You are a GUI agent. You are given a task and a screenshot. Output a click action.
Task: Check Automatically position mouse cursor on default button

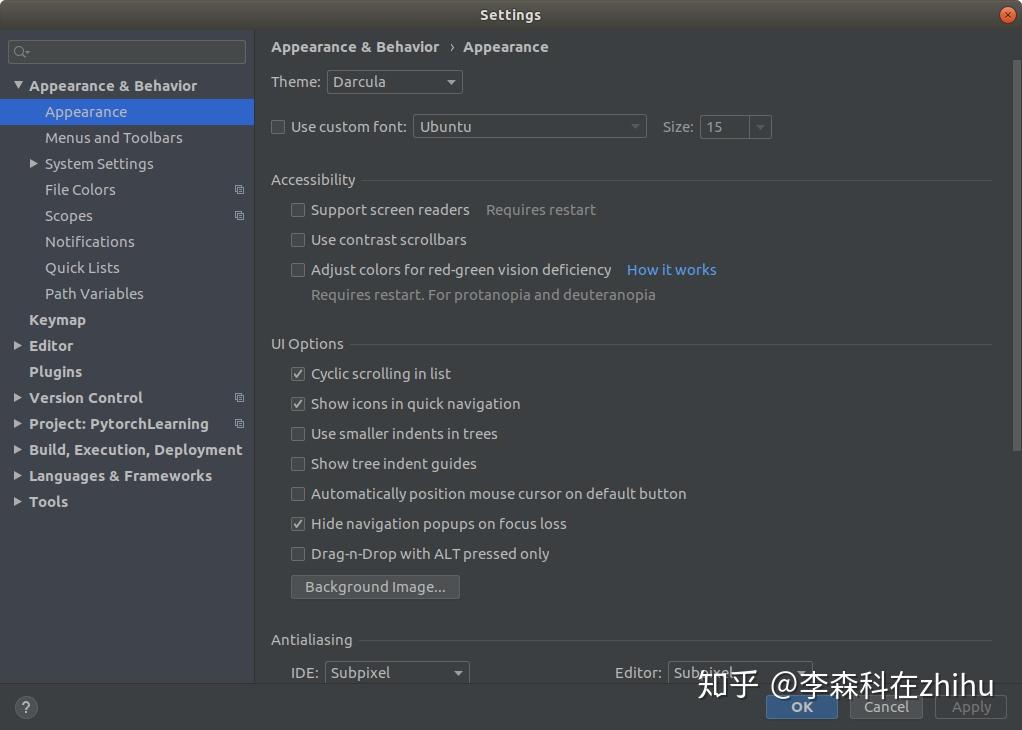click(298, 494)
